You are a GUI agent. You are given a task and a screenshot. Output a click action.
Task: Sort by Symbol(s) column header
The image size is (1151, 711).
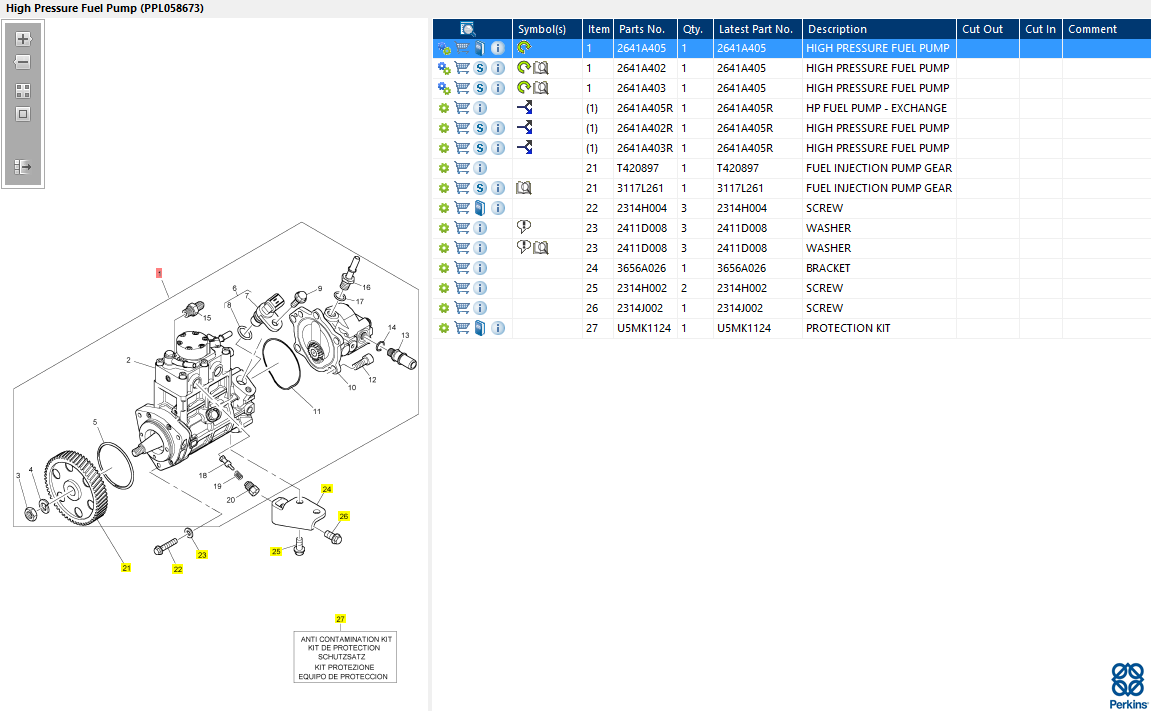point(547,29)
